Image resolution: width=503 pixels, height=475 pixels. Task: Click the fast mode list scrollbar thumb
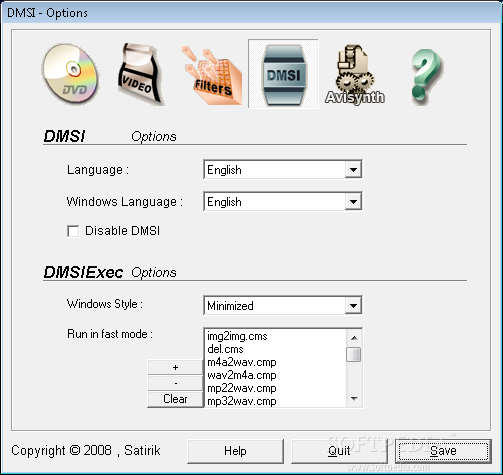354,354
